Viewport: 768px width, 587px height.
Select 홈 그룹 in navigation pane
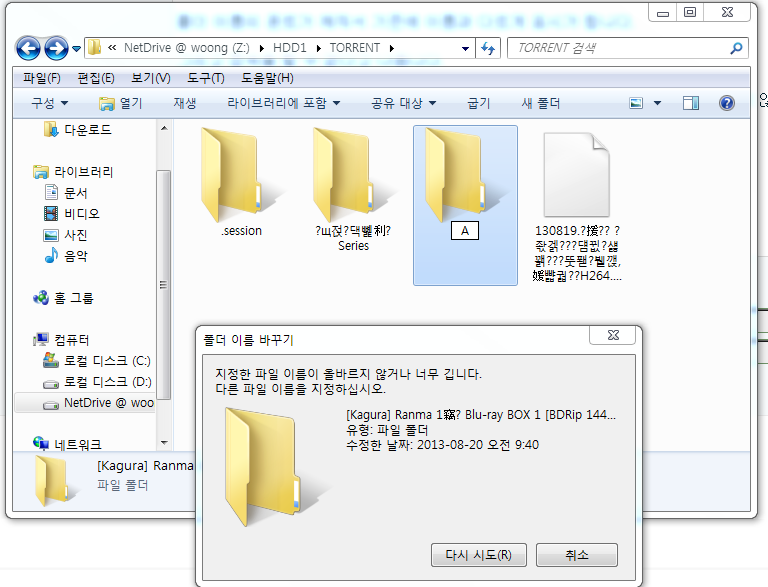coord(63,298)
